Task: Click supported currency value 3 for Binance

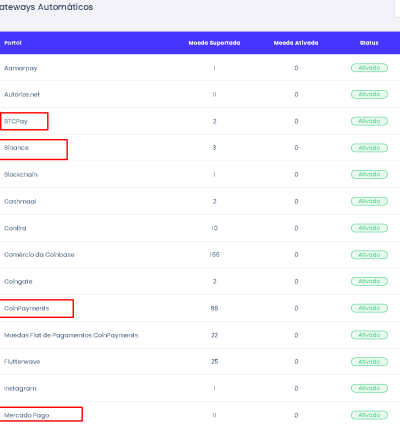Action: point(214,148)
